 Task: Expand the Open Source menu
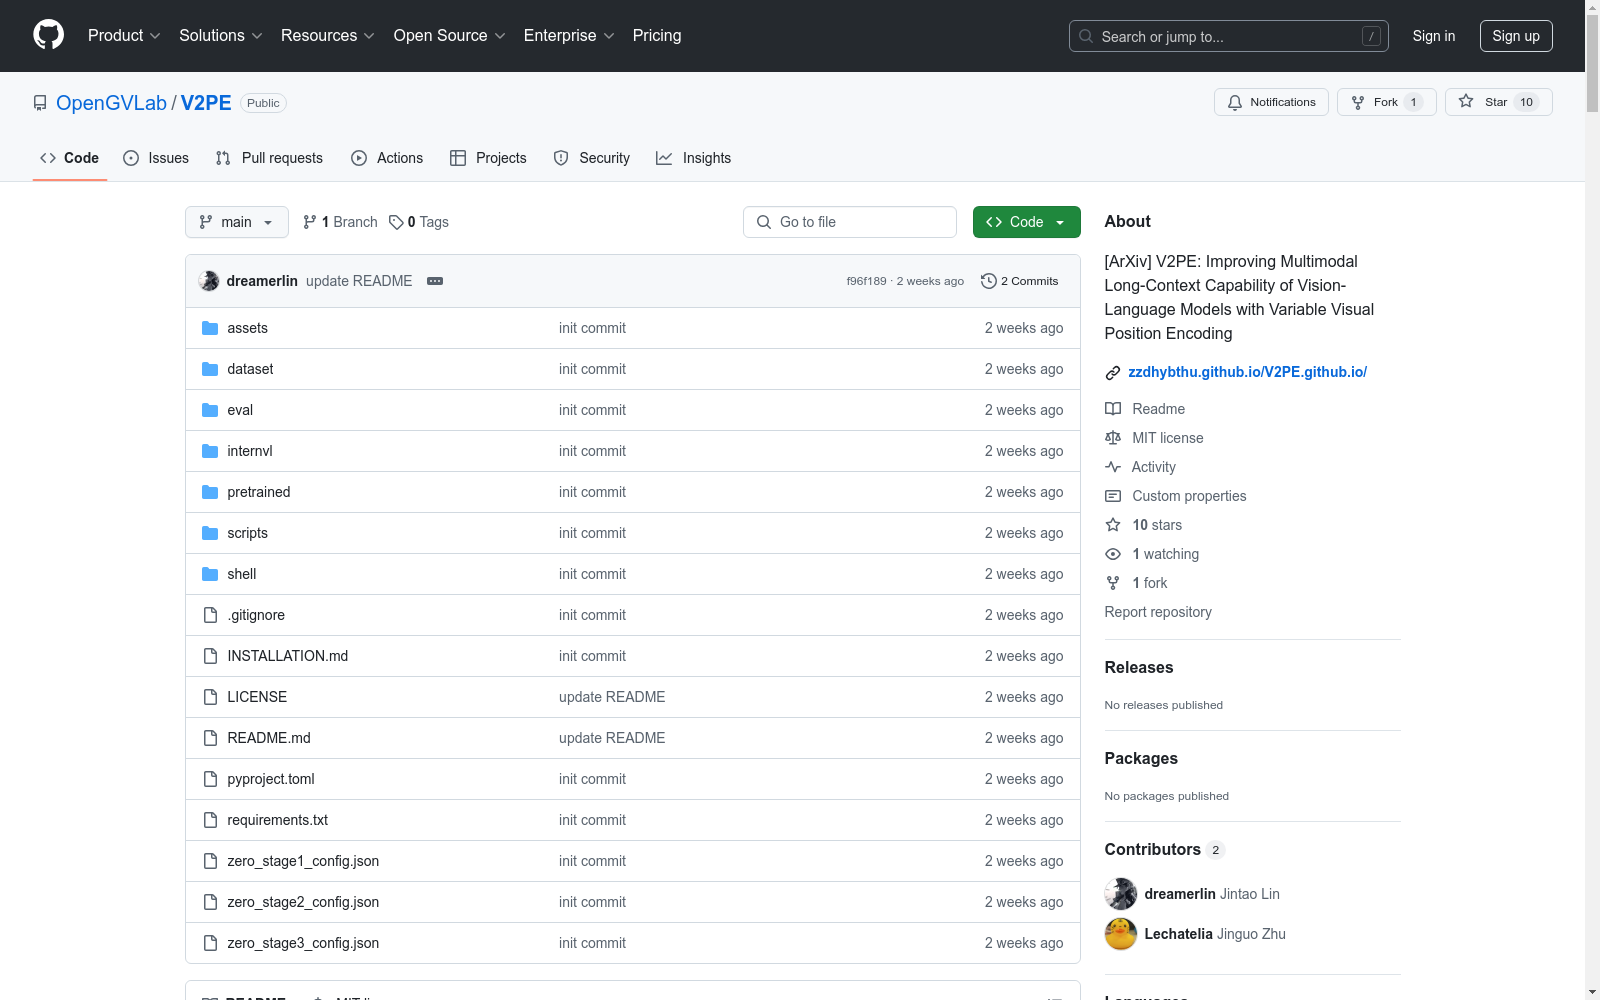[450, 36]
